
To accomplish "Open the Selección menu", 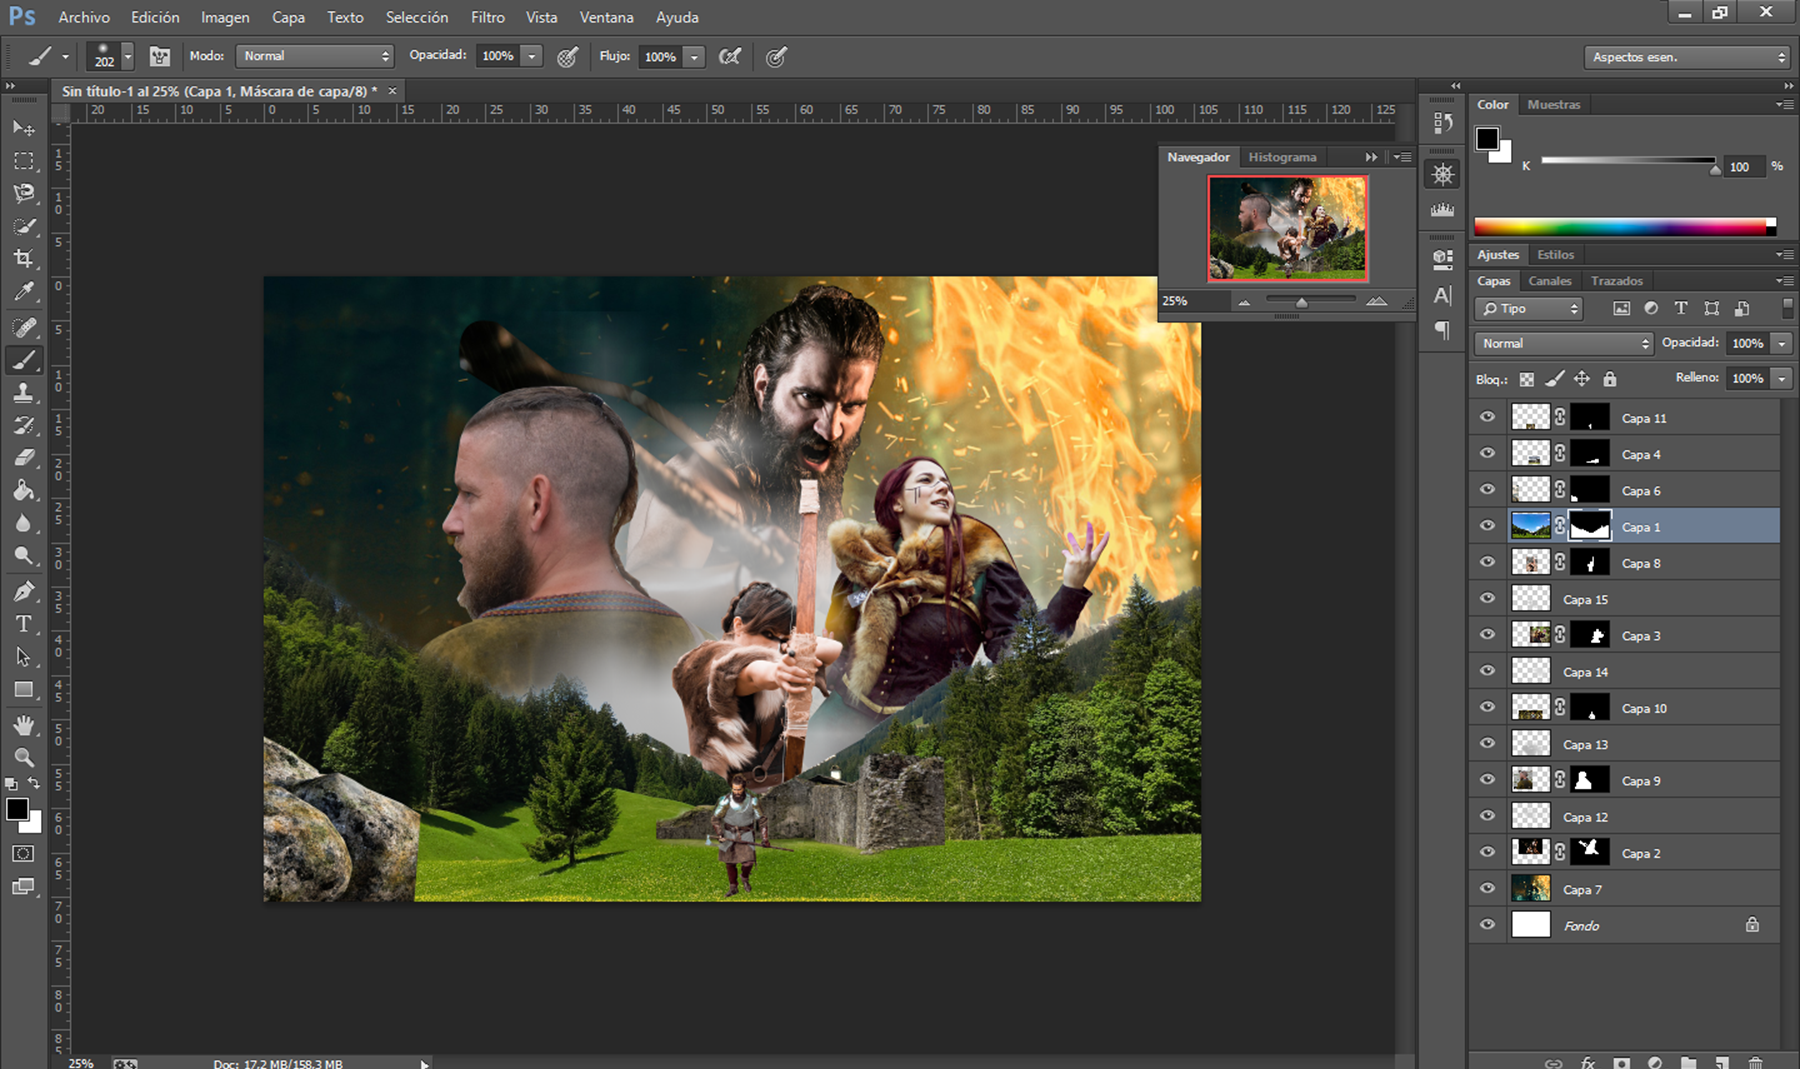I will (x=417, y=17).
